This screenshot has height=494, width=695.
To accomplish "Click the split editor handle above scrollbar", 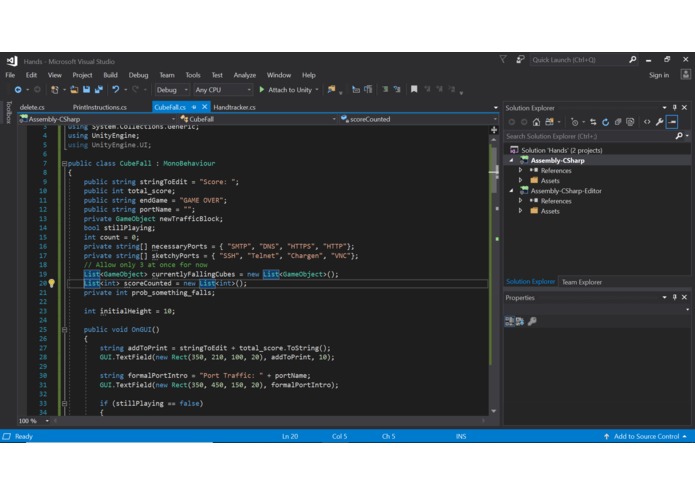I will tap(494, 130).
